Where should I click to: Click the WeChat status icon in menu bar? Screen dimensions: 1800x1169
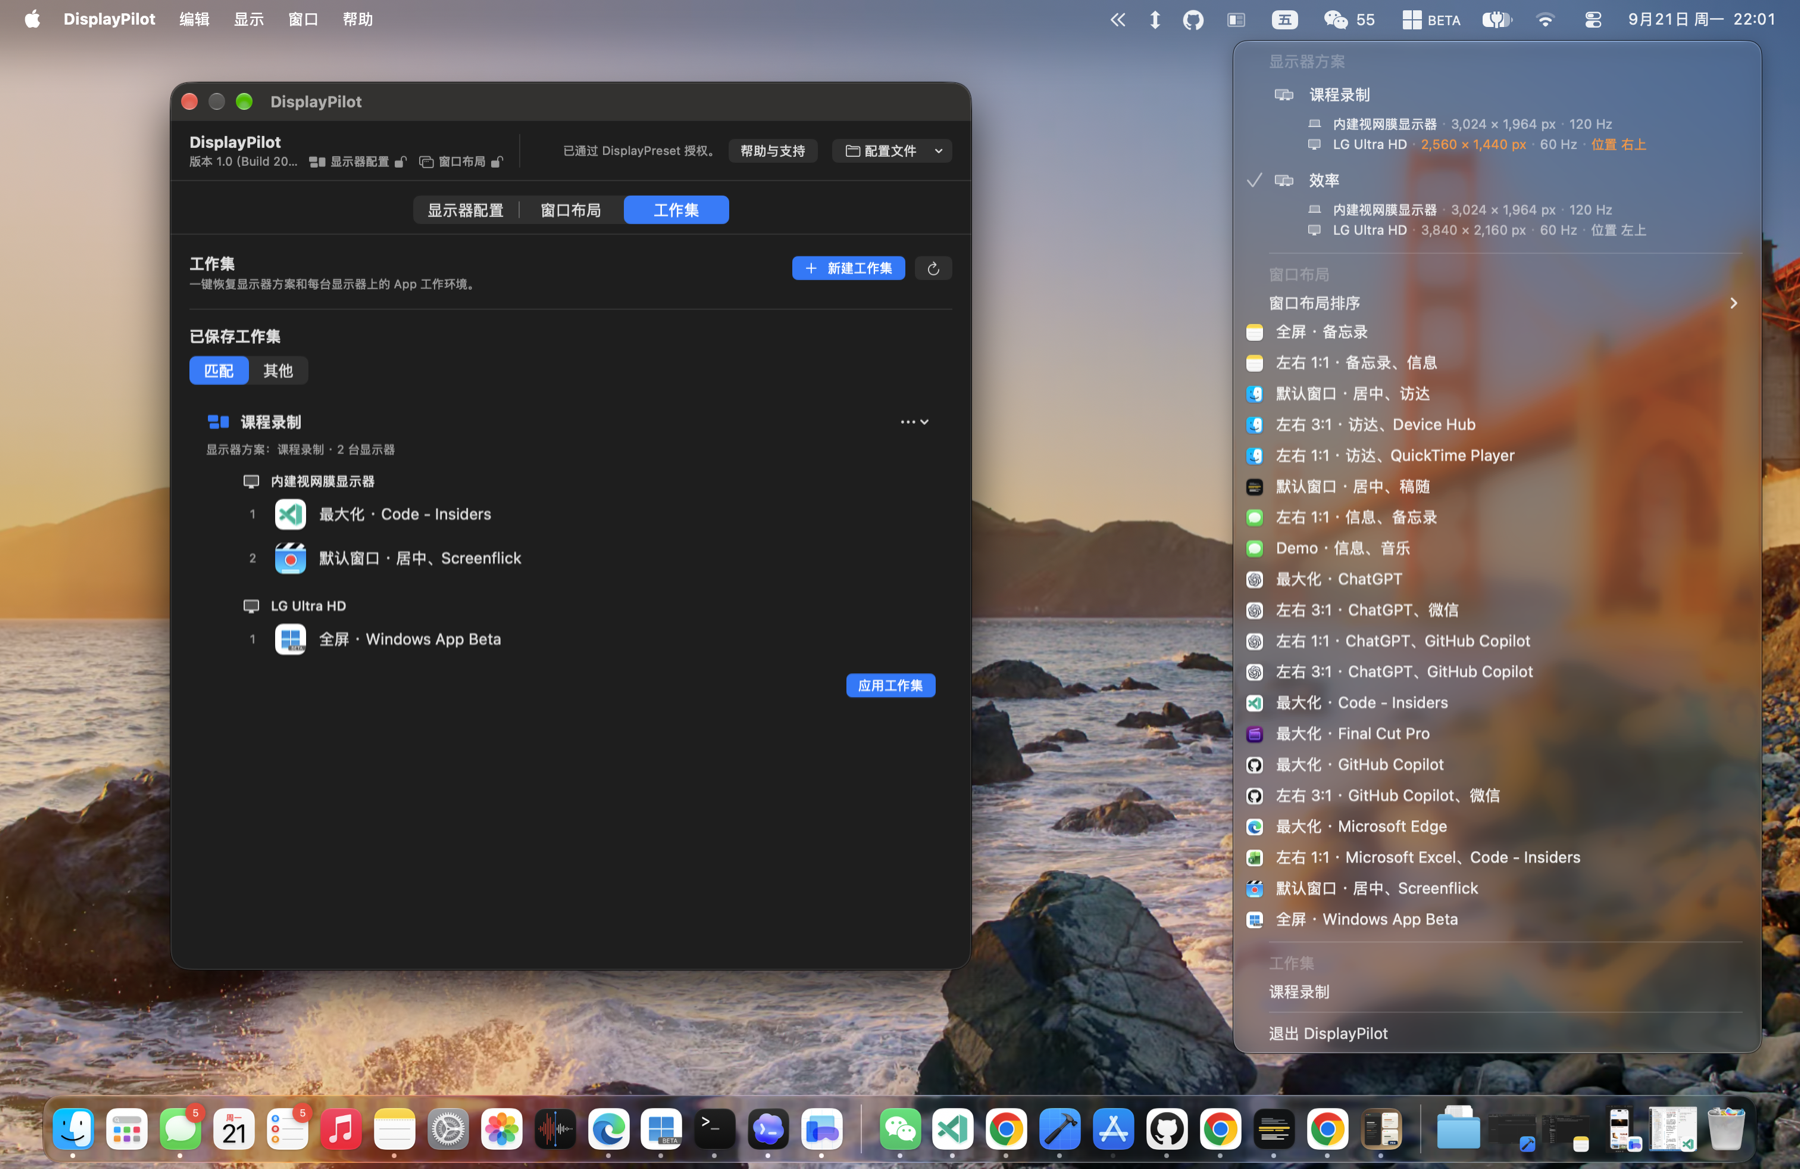pos(1349,19)
